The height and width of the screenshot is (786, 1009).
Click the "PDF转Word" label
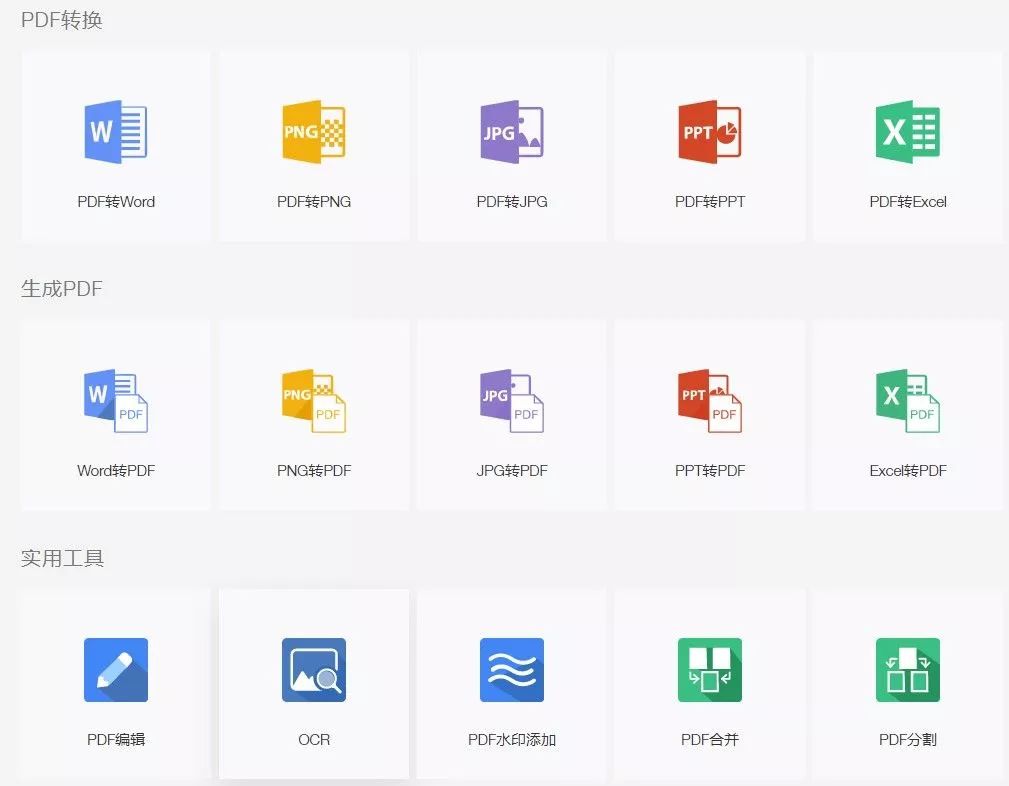[116, 201]
